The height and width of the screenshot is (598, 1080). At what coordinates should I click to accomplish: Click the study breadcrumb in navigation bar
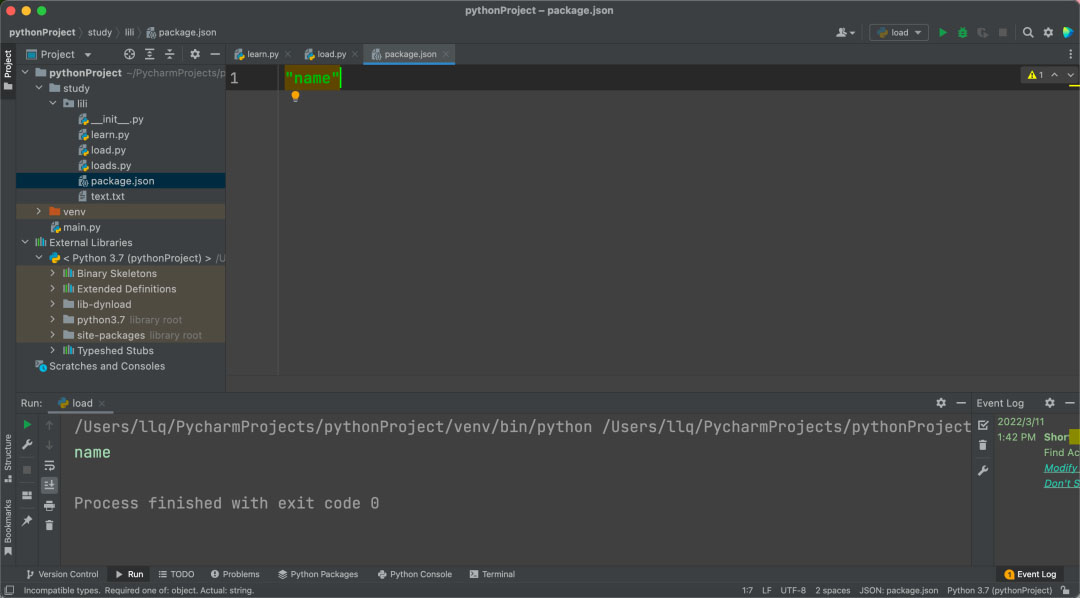pyautogui.click(x=100, y=32)
